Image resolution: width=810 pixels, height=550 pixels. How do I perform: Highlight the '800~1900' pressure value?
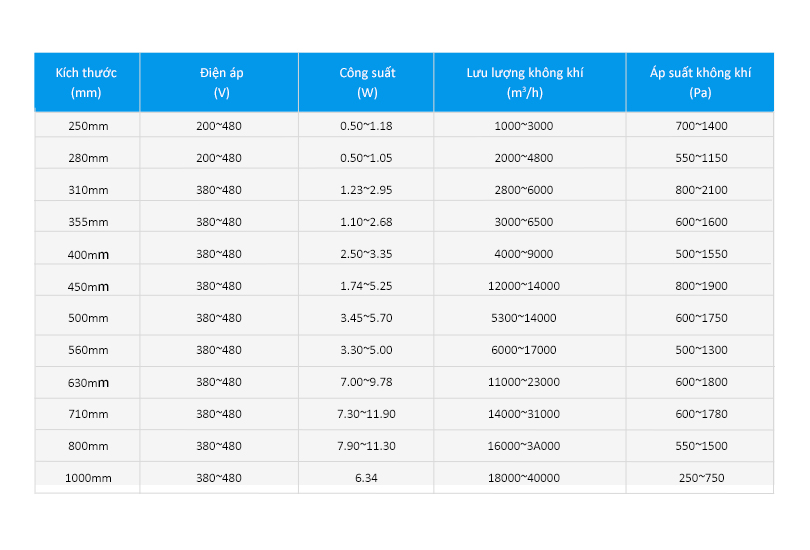pyautogui.click(x=702, y=286)
